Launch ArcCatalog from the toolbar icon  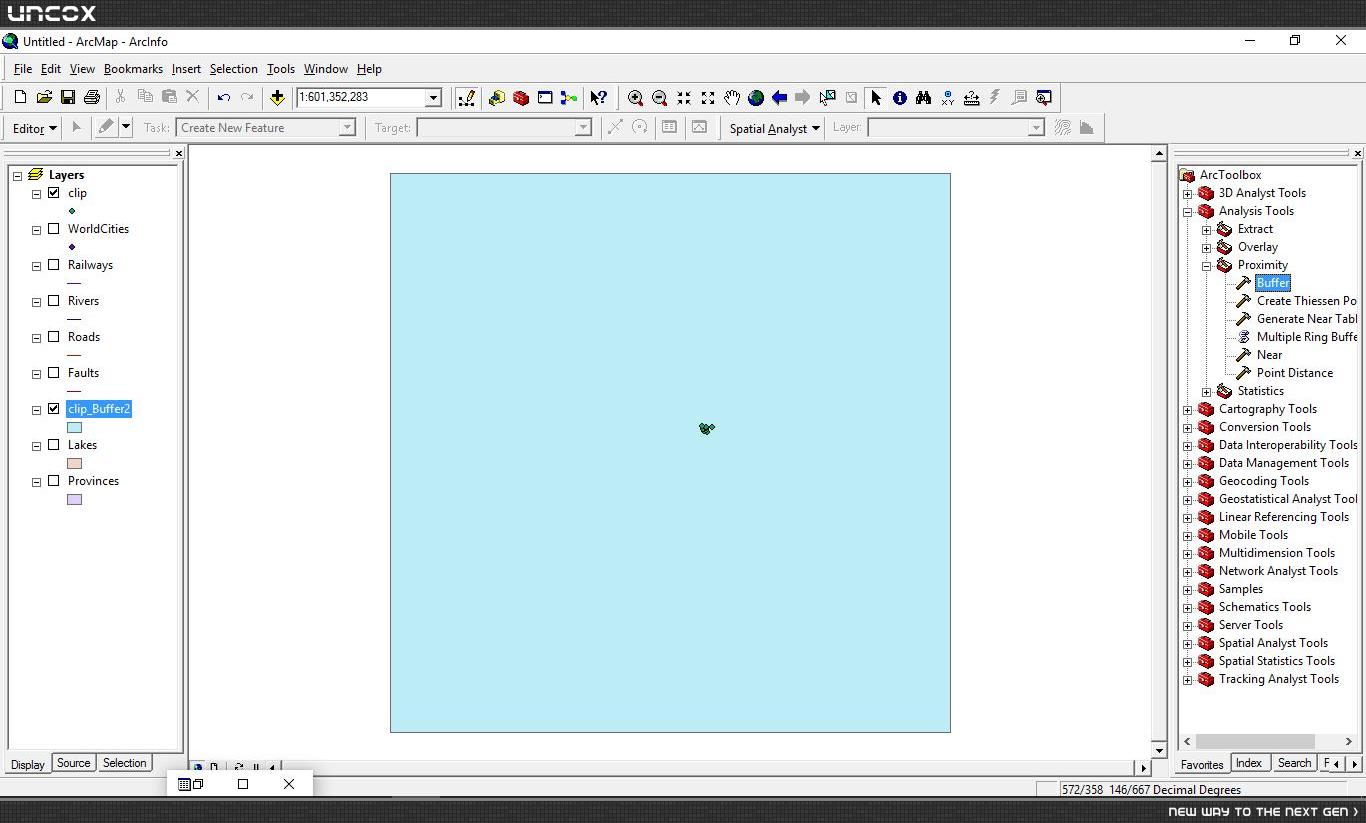497,97
